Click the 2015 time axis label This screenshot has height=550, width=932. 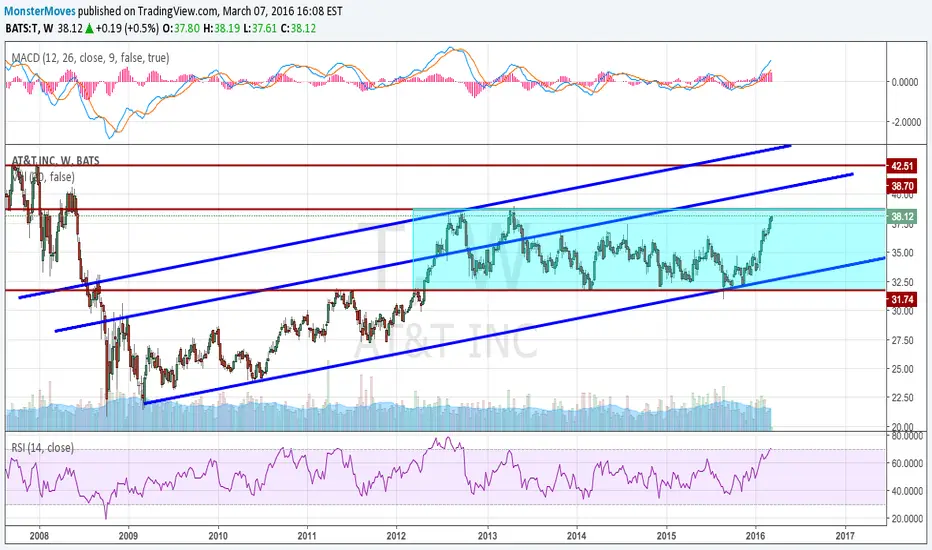coord(666,536)
